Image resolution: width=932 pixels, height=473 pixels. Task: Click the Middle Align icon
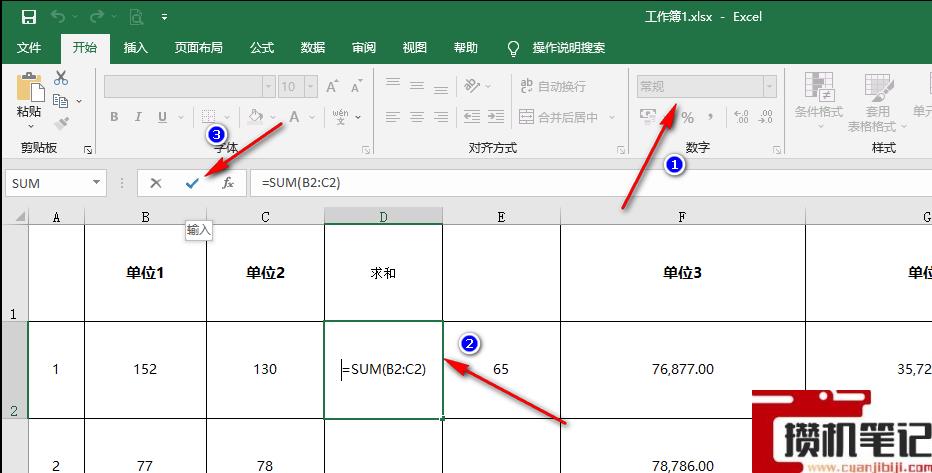[417, 86]
